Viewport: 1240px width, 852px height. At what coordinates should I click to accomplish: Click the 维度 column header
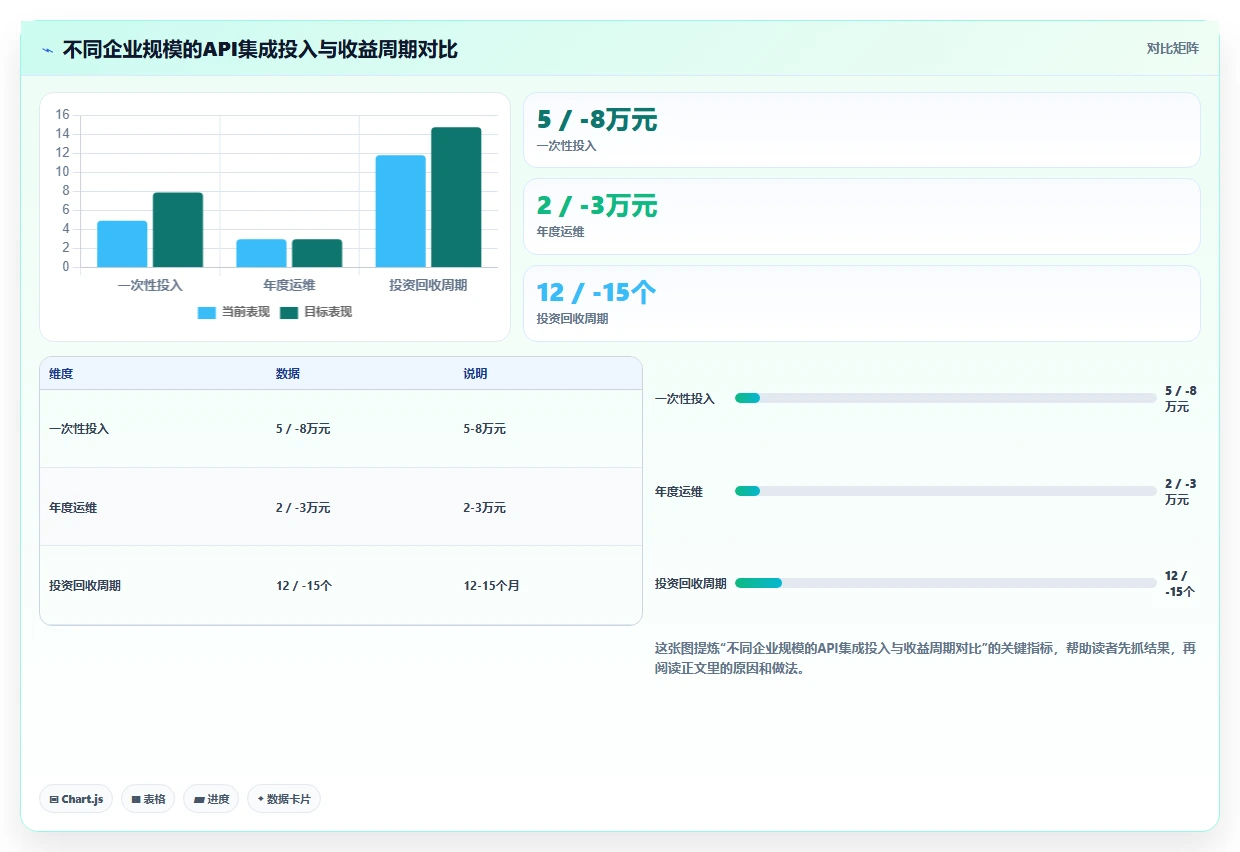[61, 374]
